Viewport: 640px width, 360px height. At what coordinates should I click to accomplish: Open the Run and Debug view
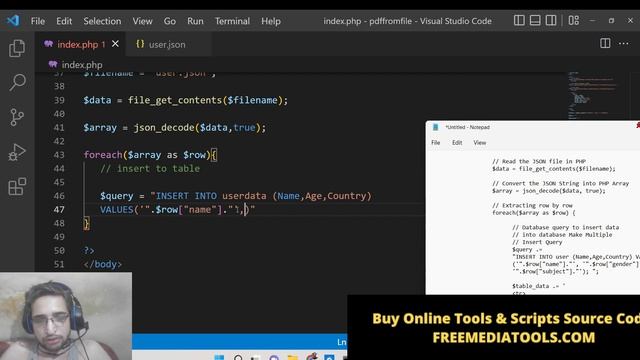pyautogui.click(x=17, y=152)
